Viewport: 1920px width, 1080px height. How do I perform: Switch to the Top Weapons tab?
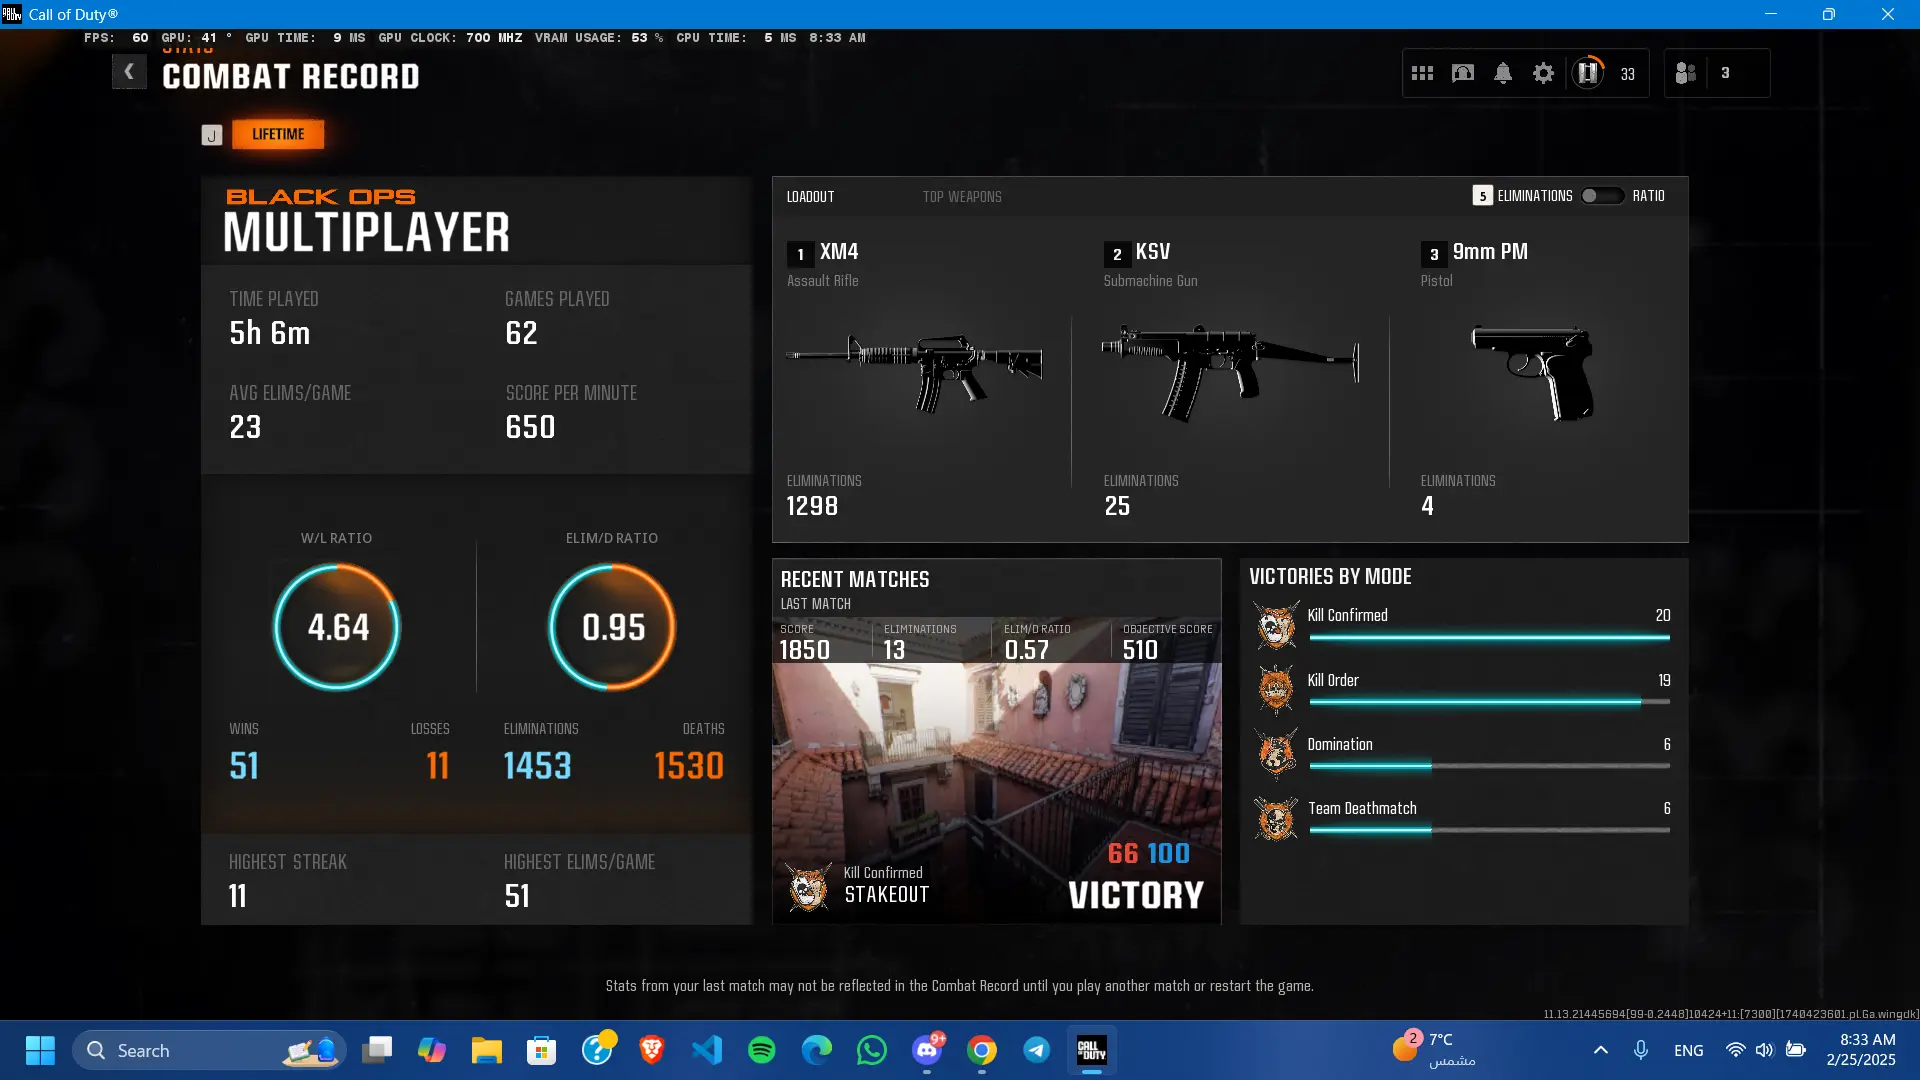tap(961, 197)
